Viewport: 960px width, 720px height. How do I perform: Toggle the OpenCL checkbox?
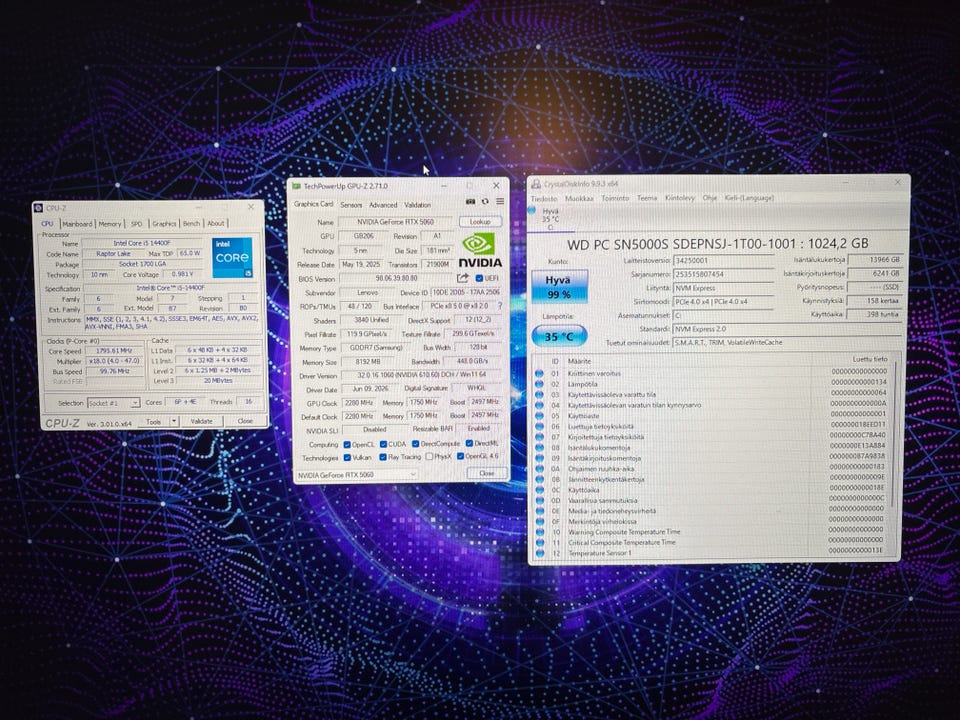pyautogui.click(x=347, y=444)
